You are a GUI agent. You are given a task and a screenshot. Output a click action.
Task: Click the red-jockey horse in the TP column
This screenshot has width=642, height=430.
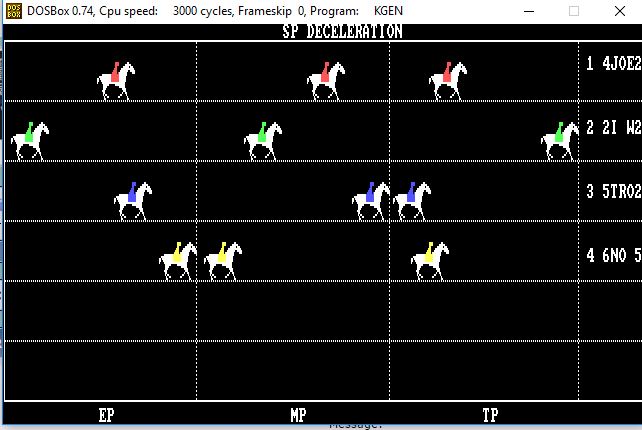click(x=448, y=81)
